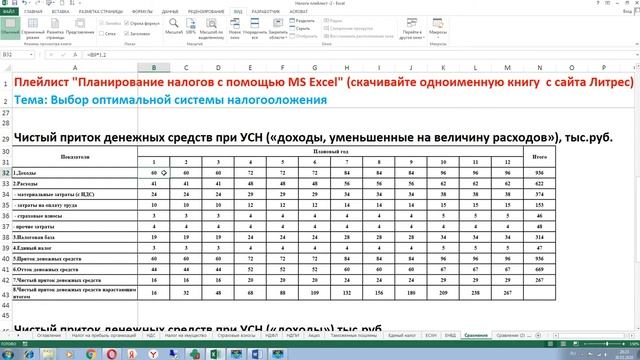Open the Единый налог sheet tab
The height and width of the screenshot is (360, 640).
[402, 336]
